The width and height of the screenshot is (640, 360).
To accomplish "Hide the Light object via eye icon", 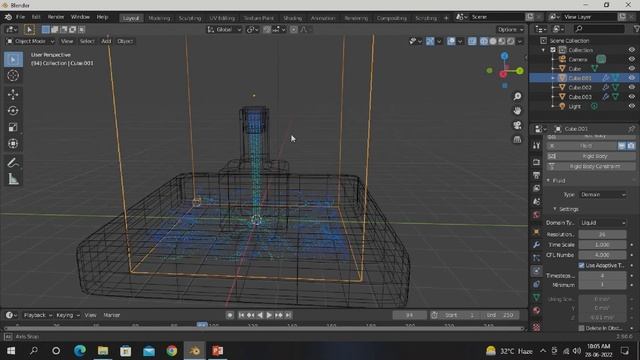I will tap(631, 106).
